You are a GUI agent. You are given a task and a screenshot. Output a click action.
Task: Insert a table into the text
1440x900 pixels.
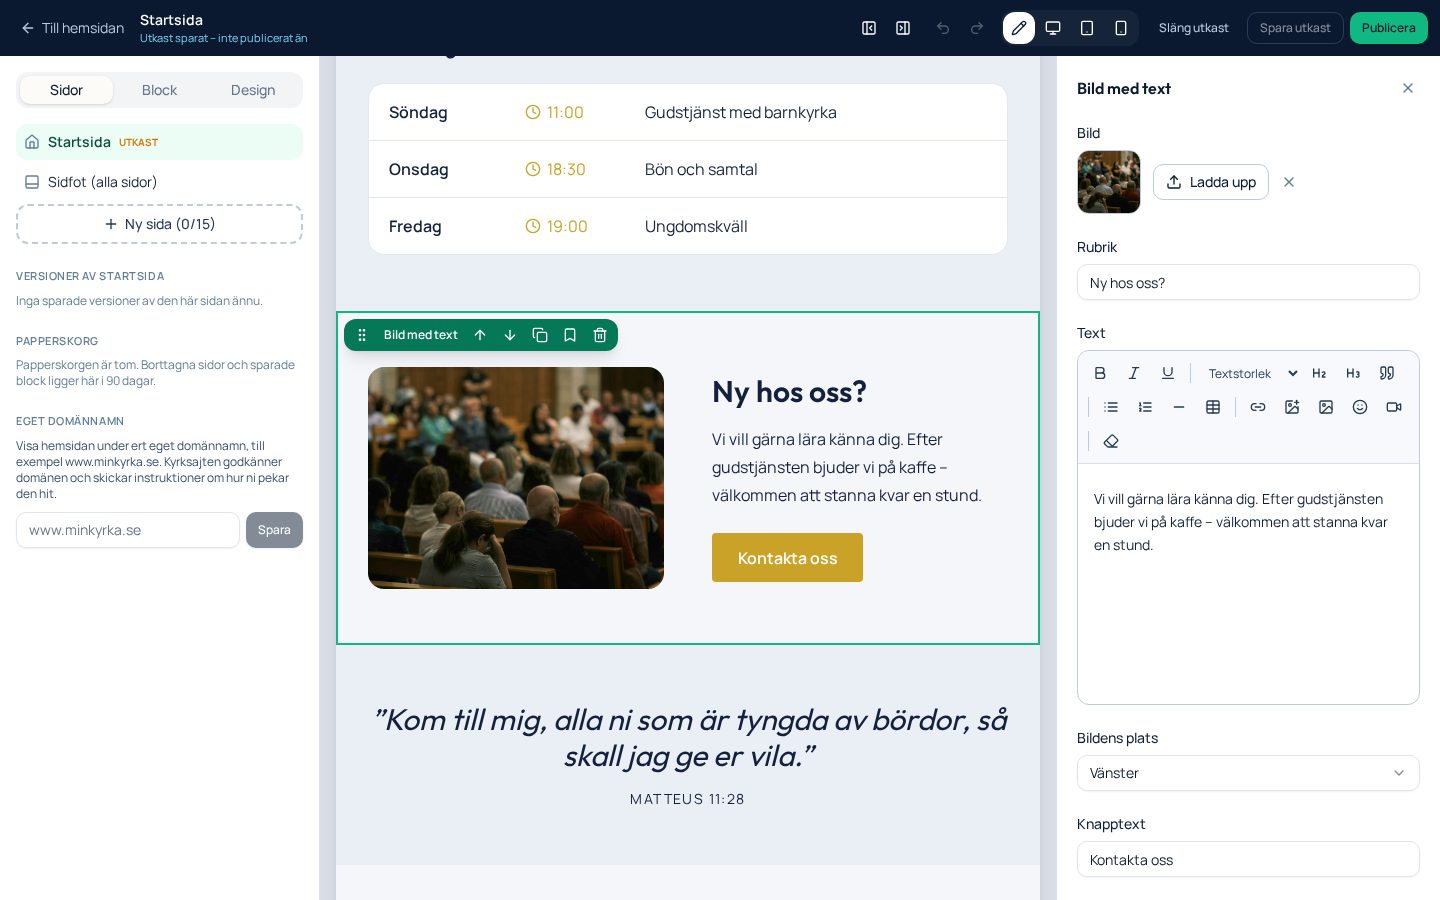pyautogui.click(x=1213, y=407)
